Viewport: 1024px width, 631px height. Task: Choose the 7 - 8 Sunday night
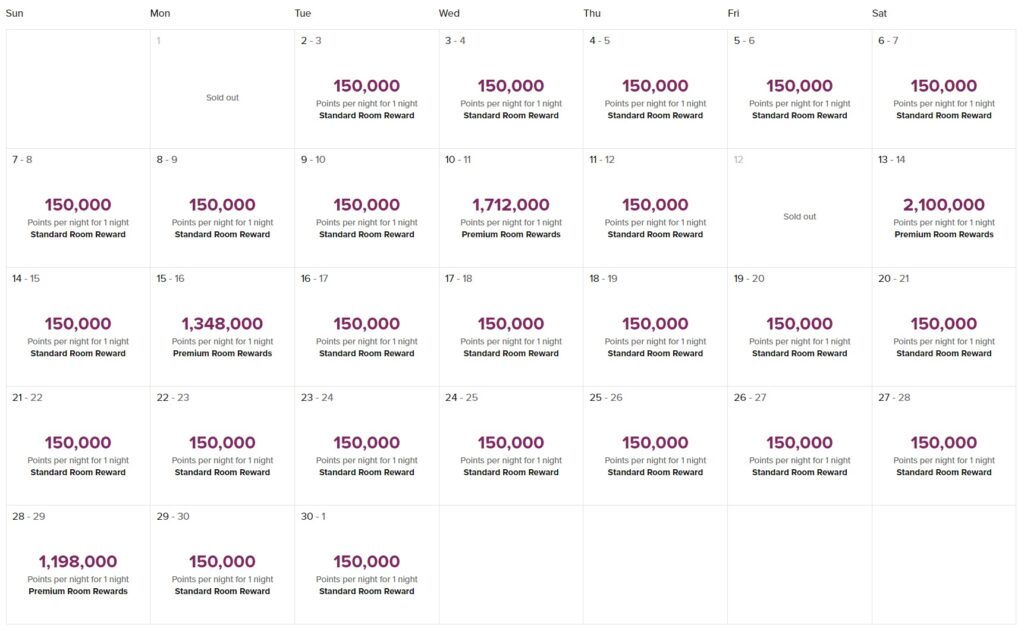(x=78, y=208)
